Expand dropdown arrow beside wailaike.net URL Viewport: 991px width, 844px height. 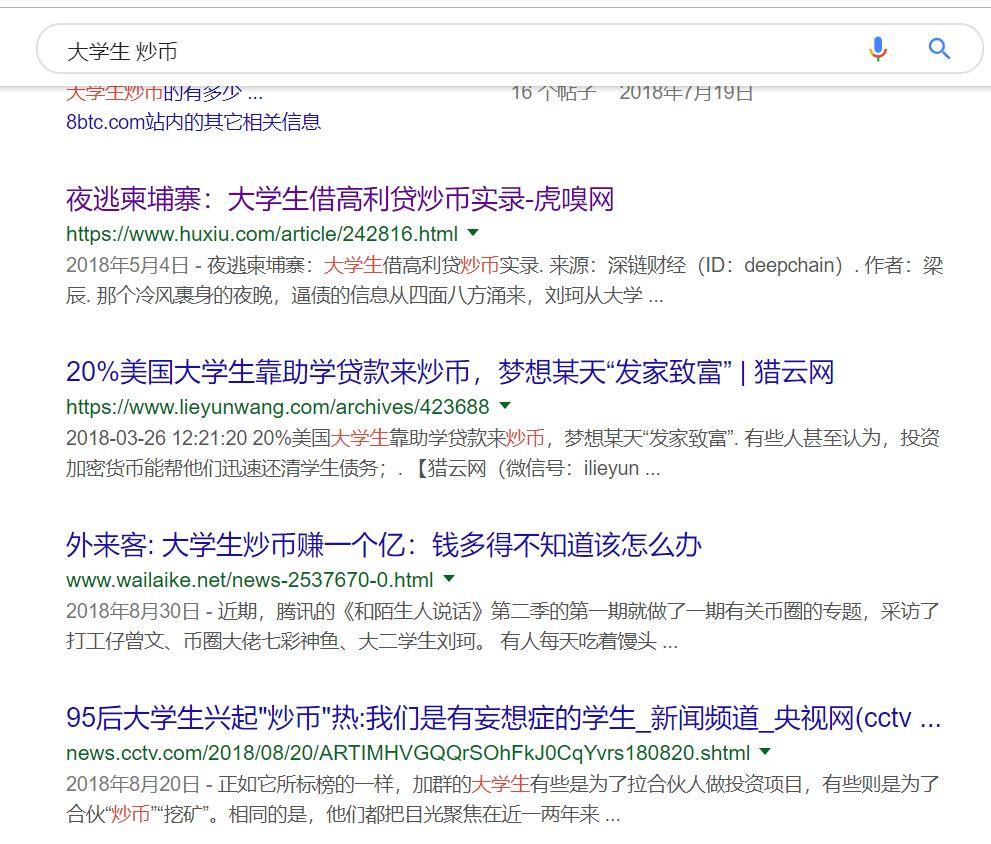point(449,578)
